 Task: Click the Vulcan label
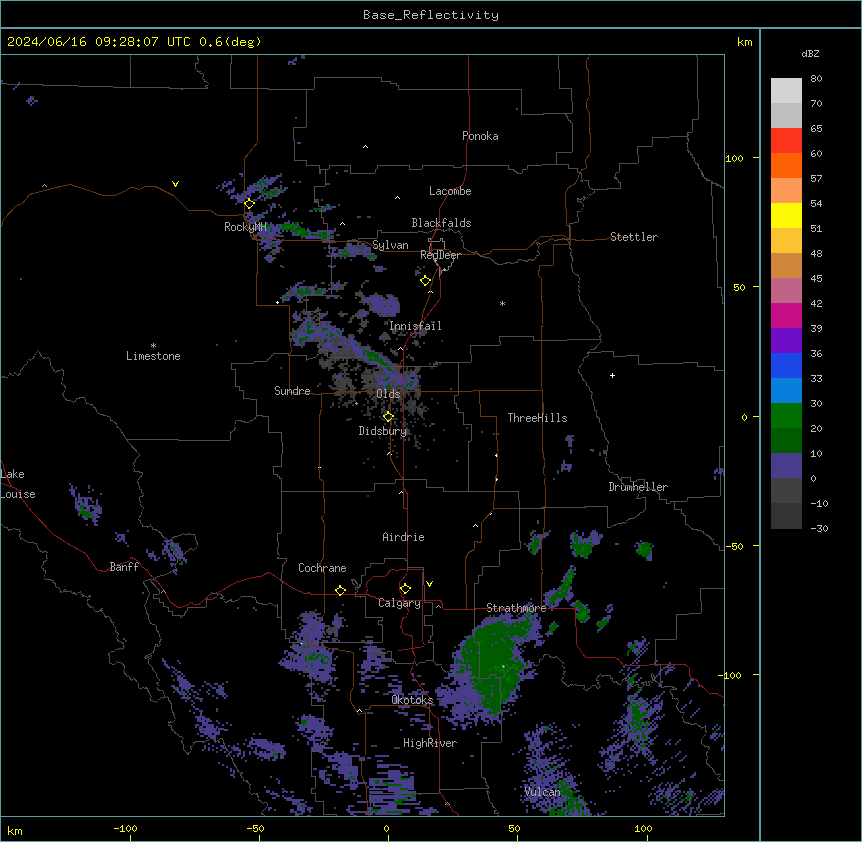click(x=542, y=792)
